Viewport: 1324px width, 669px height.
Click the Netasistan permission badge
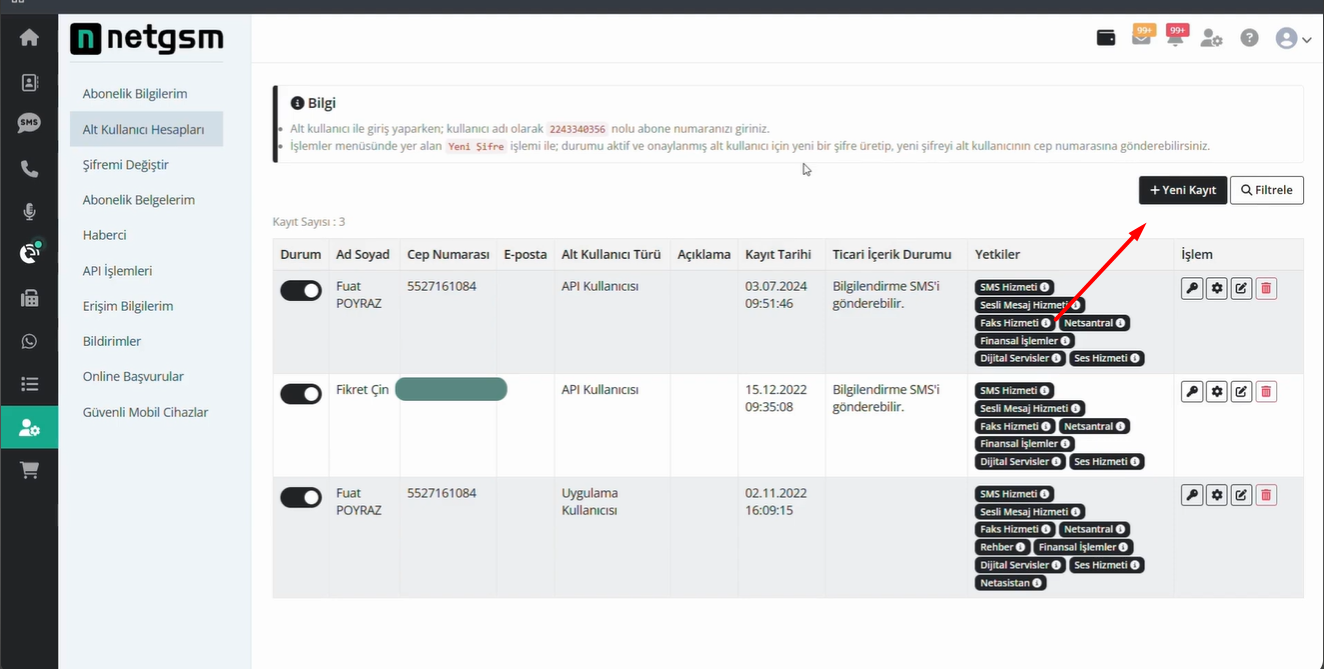tap(1011, 583)
